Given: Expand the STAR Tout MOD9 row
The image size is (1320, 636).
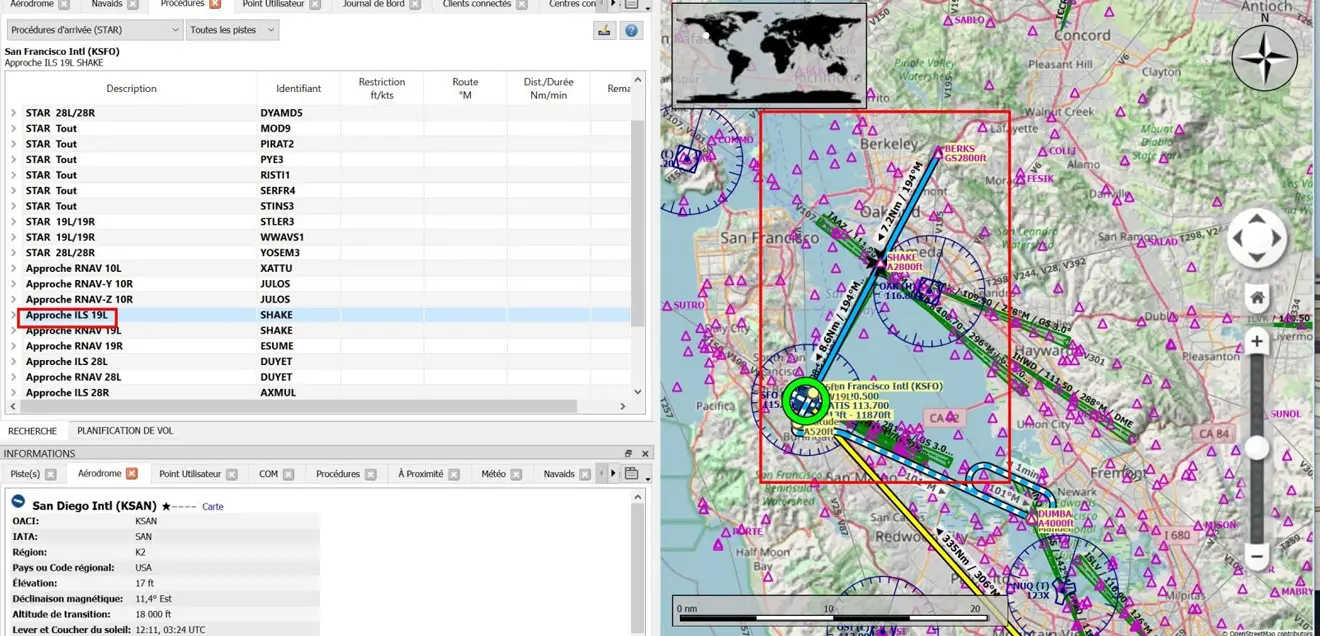Looking at the screenshot, I should [x=13, y=128].
